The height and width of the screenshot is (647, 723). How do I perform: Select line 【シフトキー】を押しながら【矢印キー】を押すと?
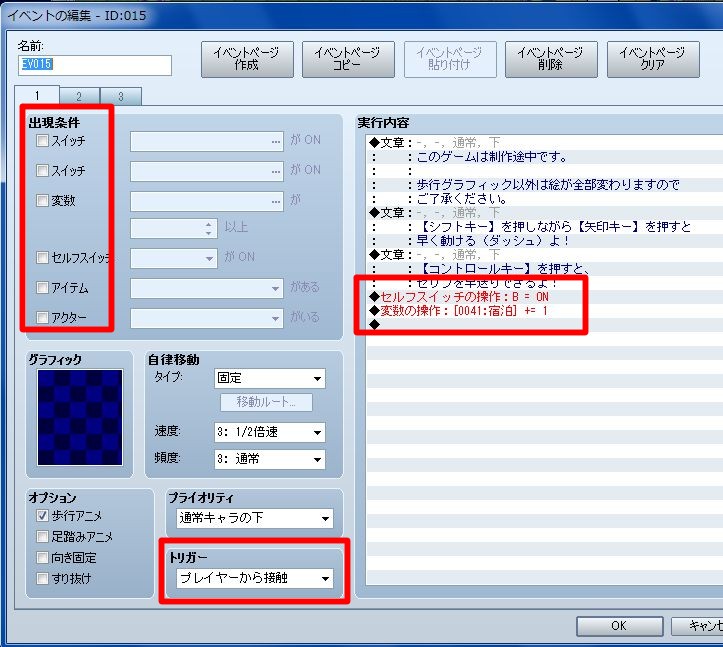click(x=554, y=227)
